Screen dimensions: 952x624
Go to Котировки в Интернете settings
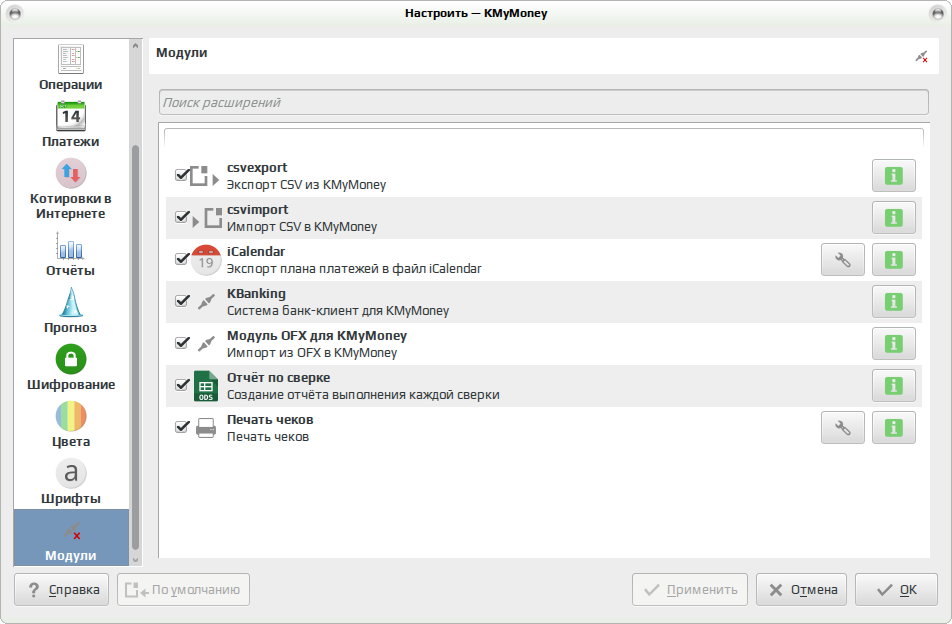[x=70, y=189]
